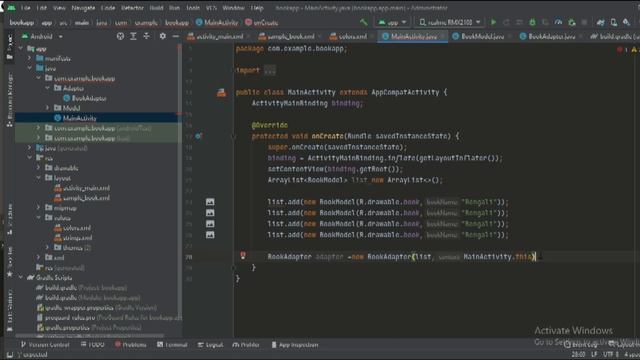Expand the drawable folder
Image resolution: width=640 pixels, height=360 pixels.
[x=38, y=168]
